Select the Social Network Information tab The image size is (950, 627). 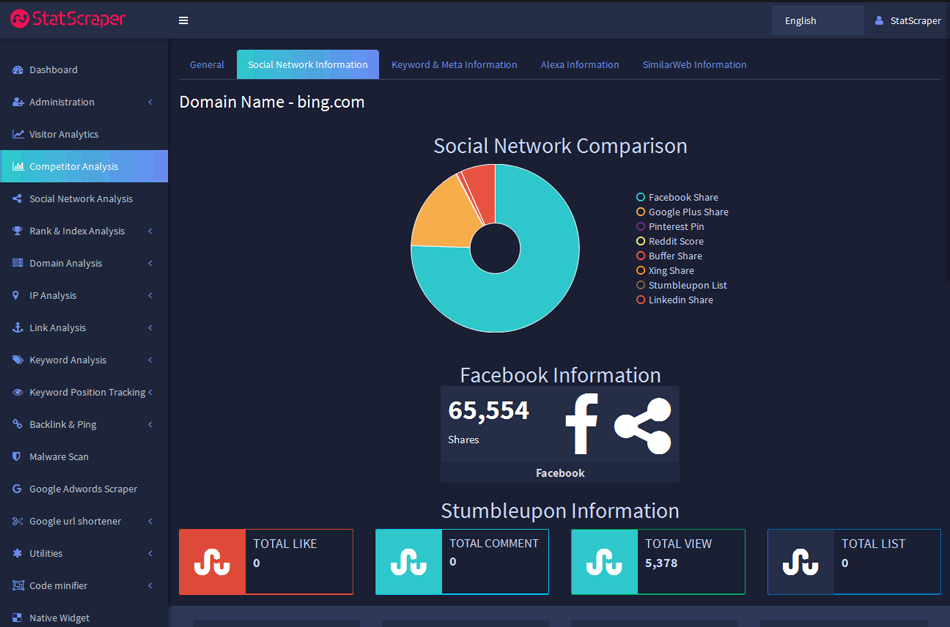308,64
